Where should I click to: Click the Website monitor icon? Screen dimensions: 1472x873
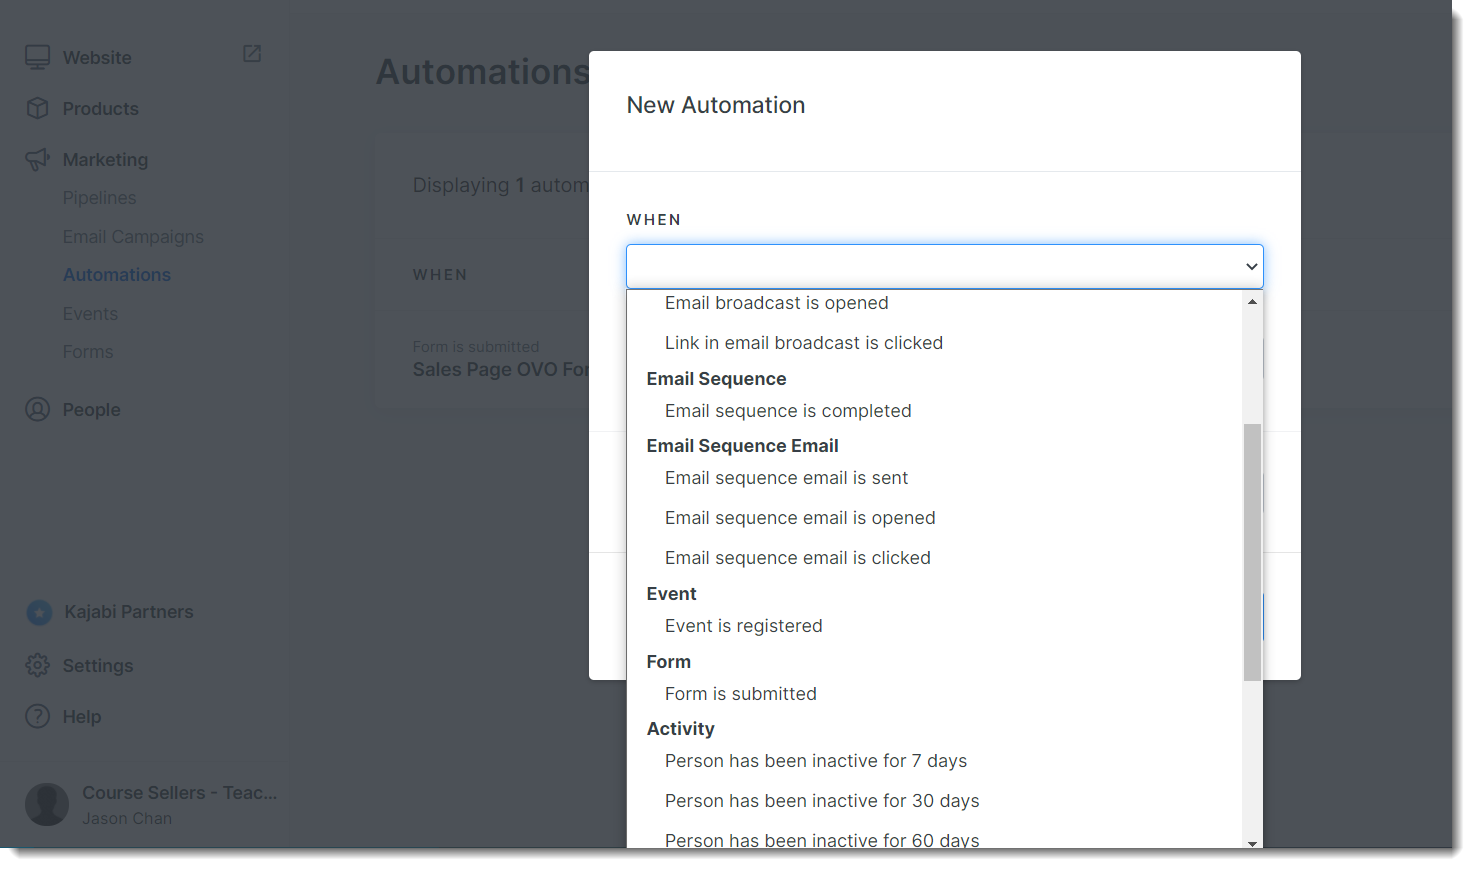[37, 57]
